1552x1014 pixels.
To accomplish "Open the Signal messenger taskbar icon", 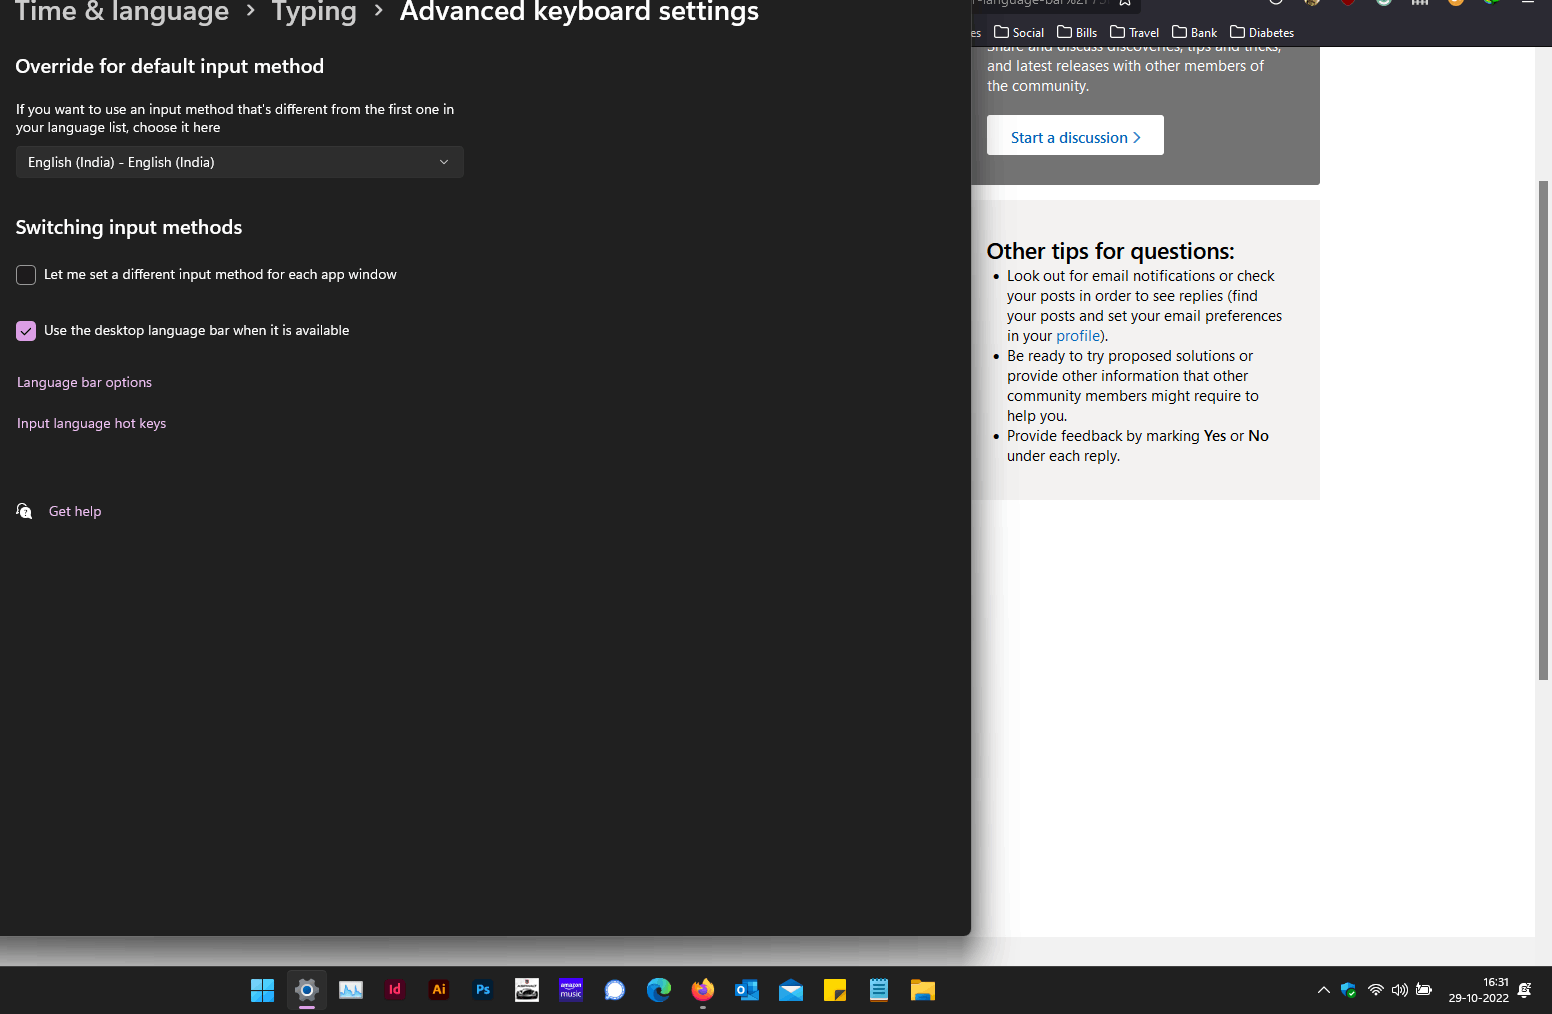I will pyautogui.click(x=615, y=990).
